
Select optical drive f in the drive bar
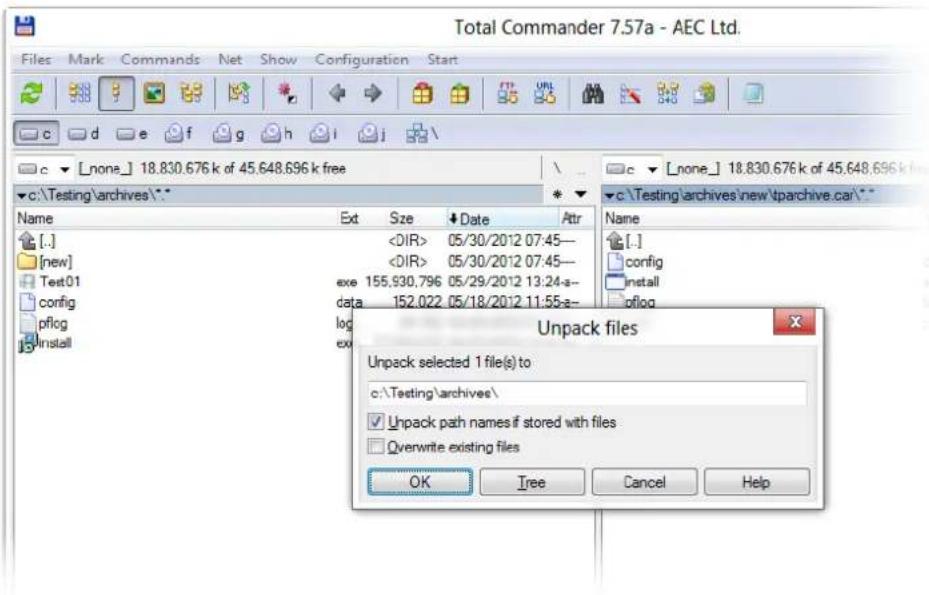click(179, 135)
